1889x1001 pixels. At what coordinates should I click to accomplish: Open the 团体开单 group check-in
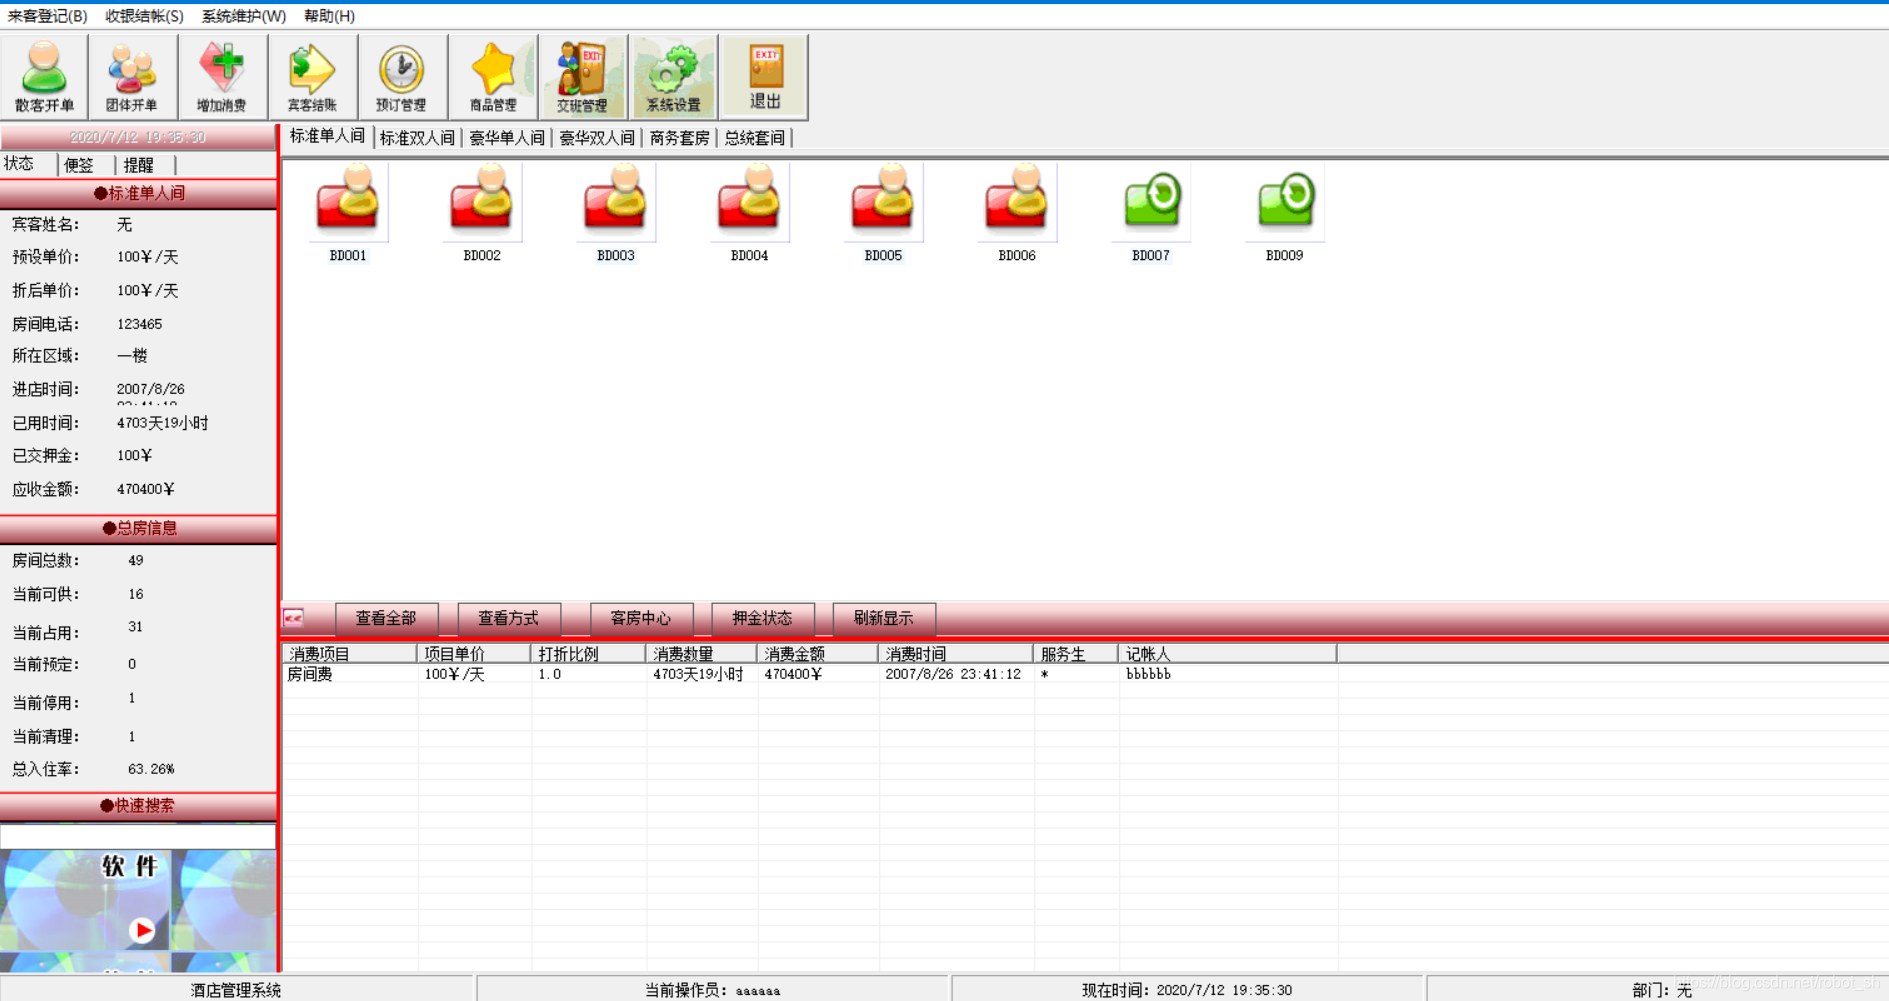click(x=133, y=77)
